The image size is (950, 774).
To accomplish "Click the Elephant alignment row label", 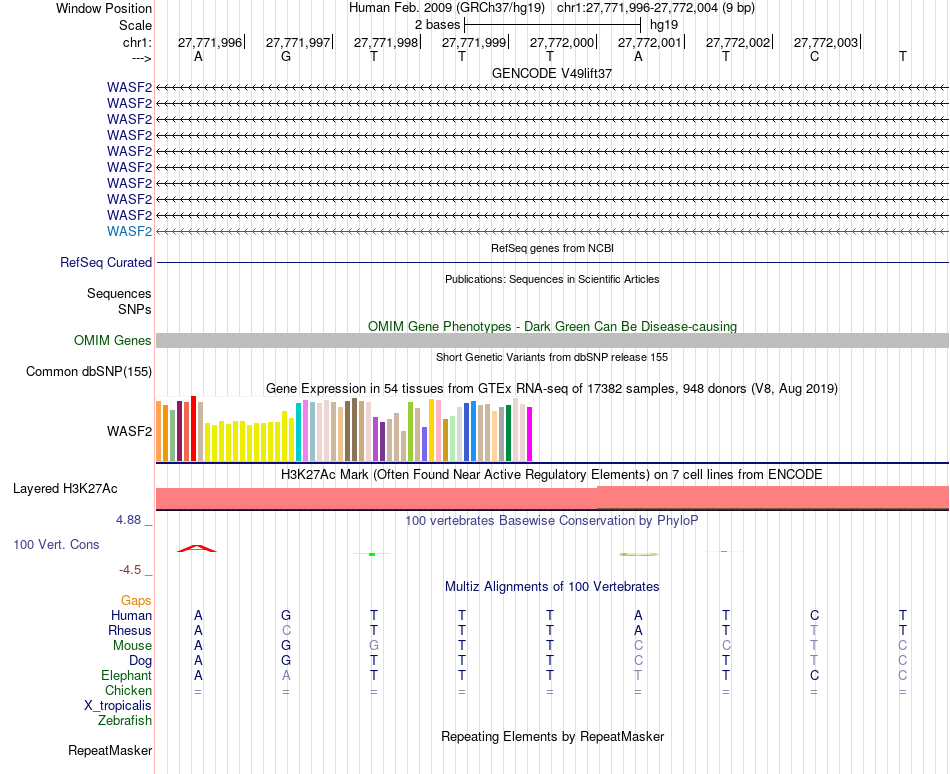I will (126, 676).
